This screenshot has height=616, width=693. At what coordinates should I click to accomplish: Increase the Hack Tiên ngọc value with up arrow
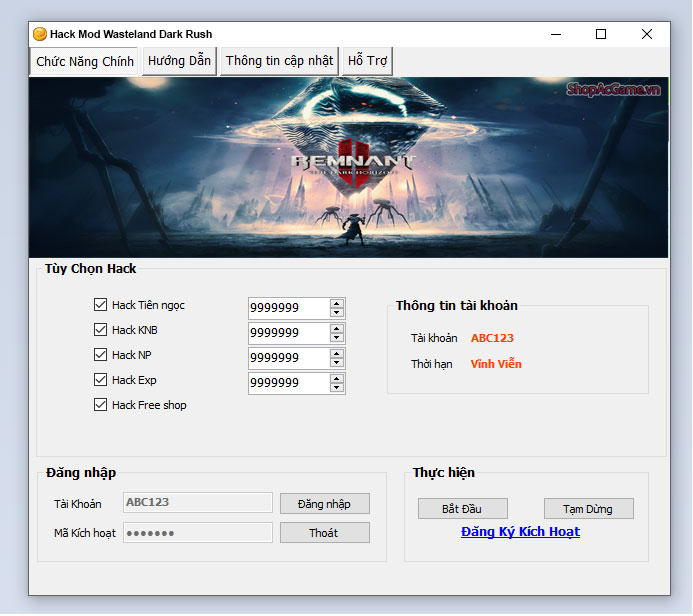coord(337,304)
